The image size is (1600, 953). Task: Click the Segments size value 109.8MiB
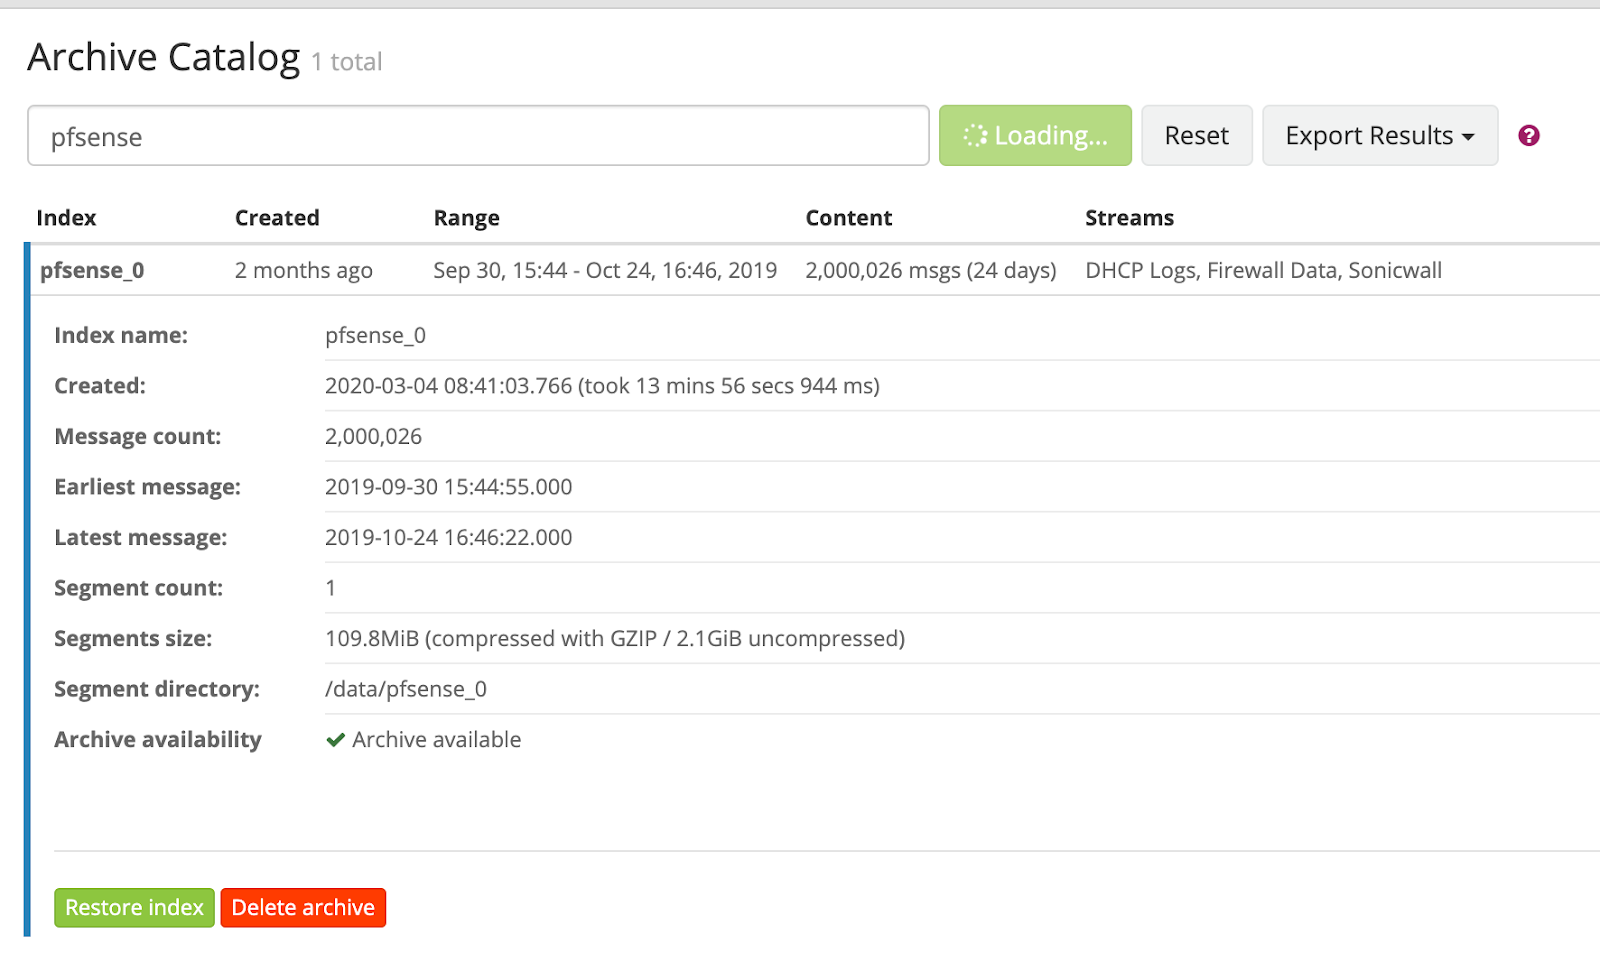point(372,639)
